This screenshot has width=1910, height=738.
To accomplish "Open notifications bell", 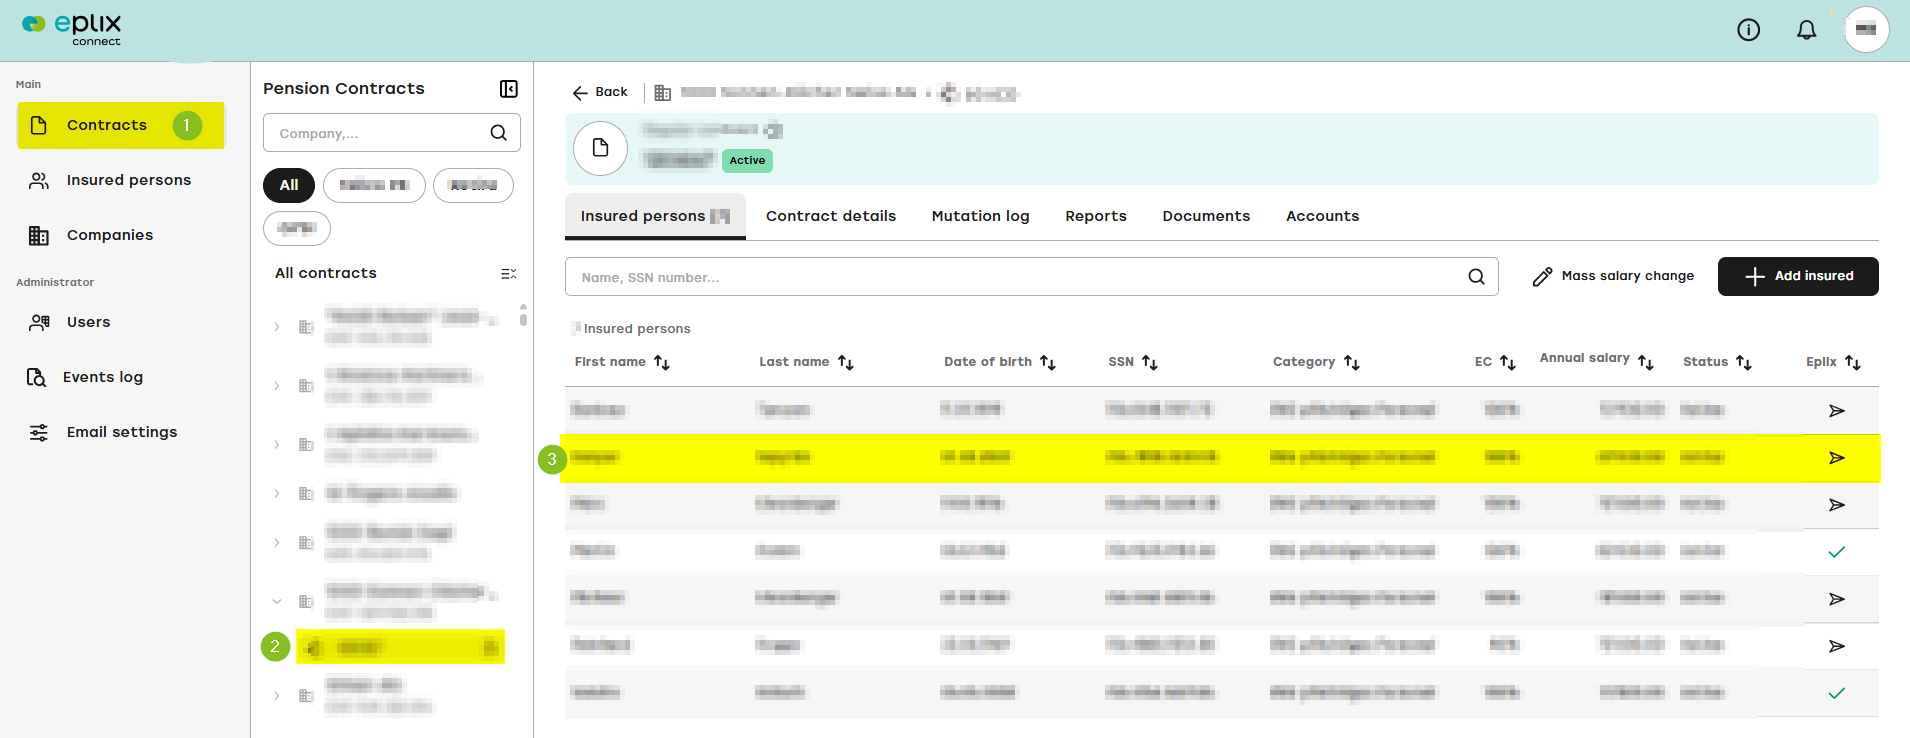I will (1806, 30).
